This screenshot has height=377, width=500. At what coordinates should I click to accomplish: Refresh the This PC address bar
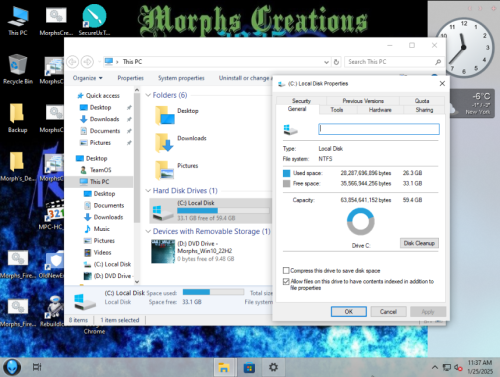336,62
